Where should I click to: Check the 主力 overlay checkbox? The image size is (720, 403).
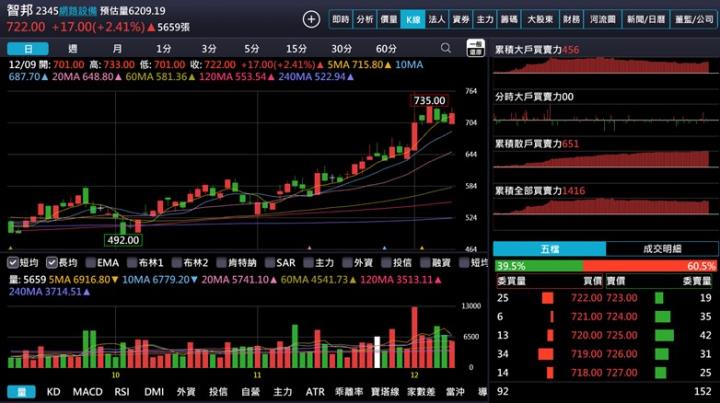click(308, 263)
